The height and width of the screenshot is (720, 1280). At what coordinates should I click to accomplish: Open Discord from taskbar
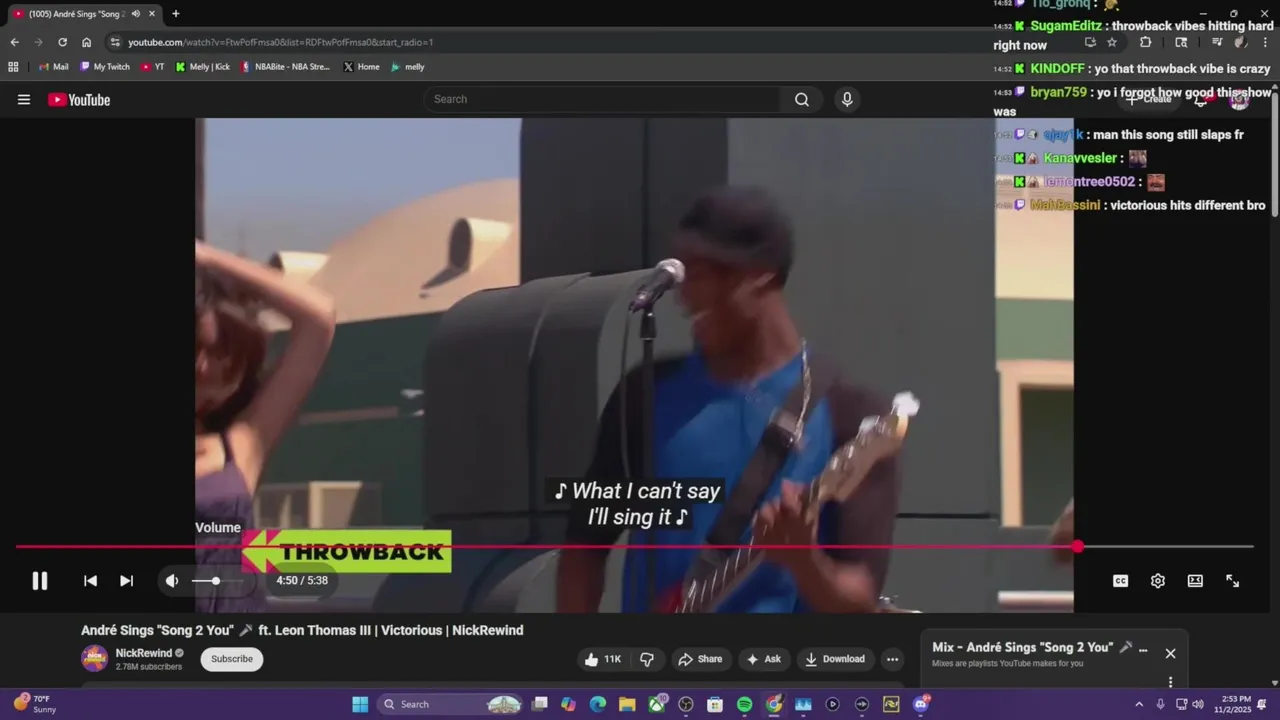[x=921, y=704]
